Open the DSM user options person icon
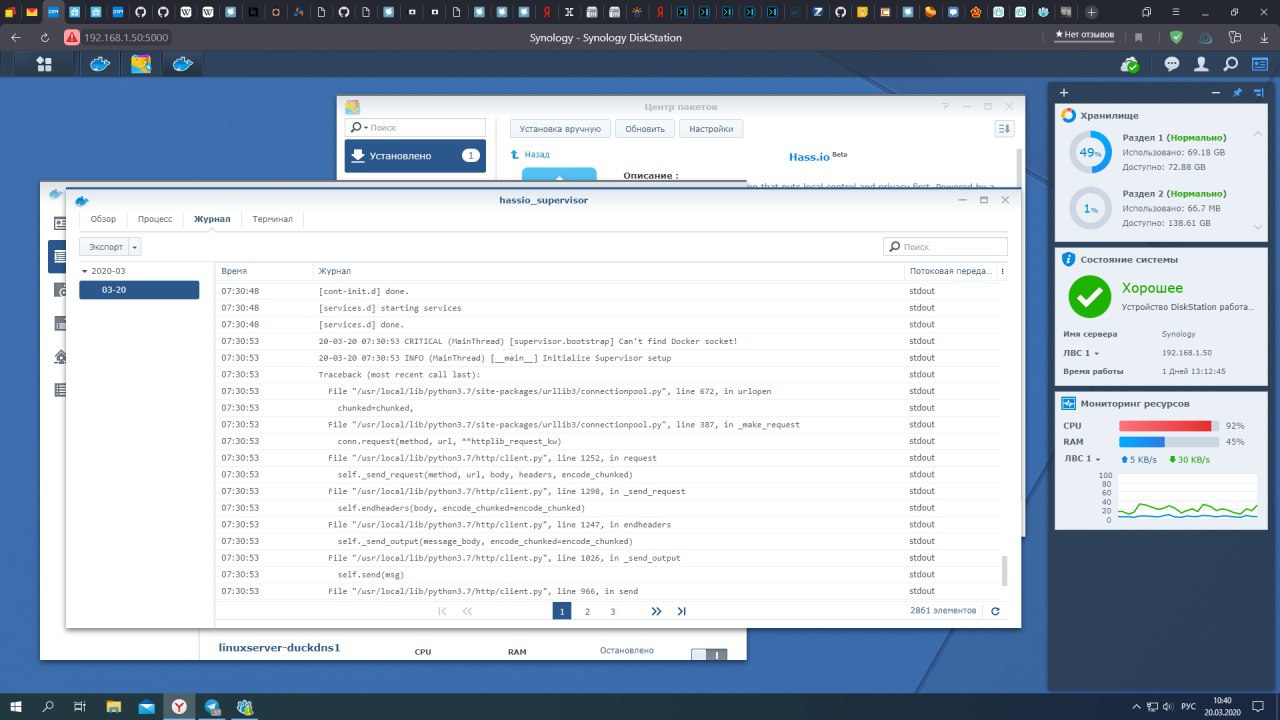1280x720 pixels. click(x=1202, y=64)
